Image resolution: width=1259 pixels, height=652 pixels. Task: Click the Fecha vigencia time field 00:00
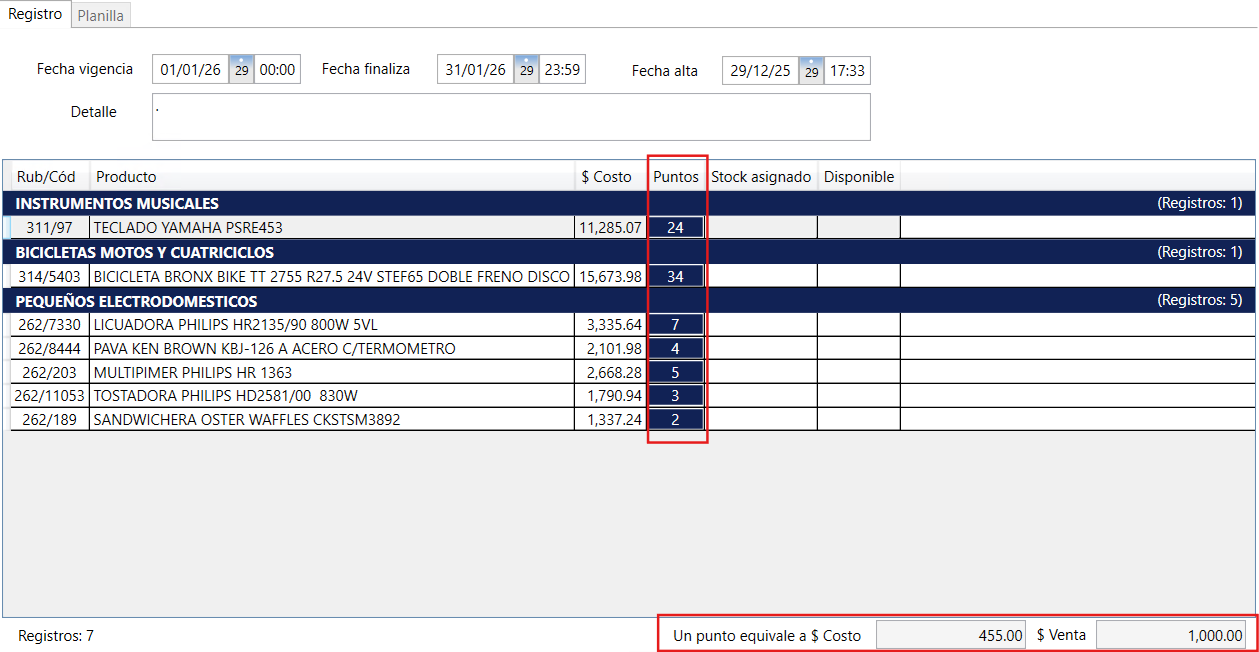tap(277, 70)
